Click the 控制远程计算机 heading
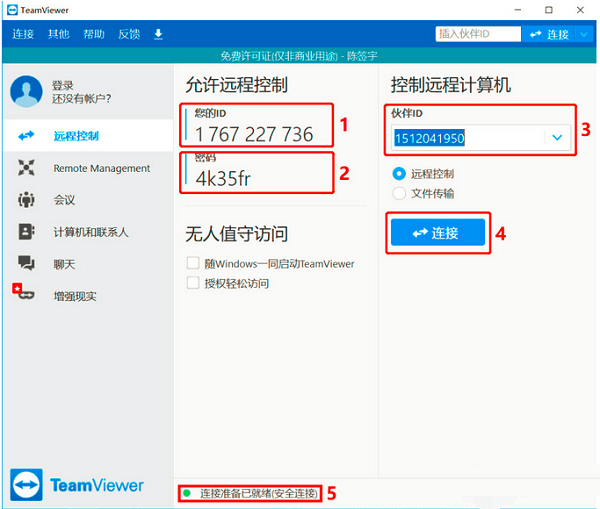The height and width of the screenshot is (509, 600). tap(450, 85)
